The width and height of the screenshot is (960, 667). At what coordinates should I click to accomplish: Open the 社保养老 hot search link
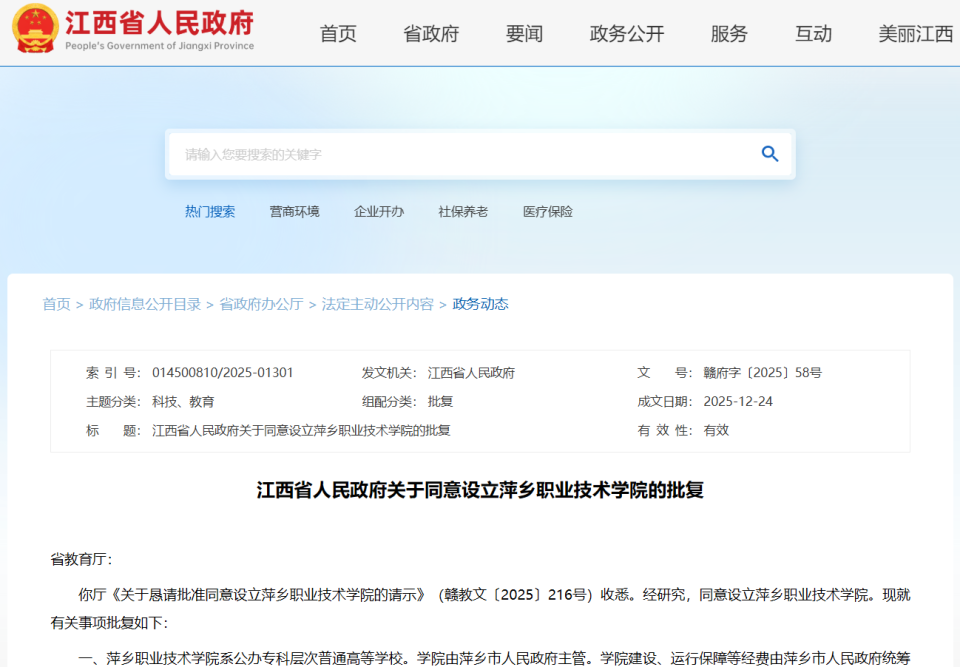462,211
